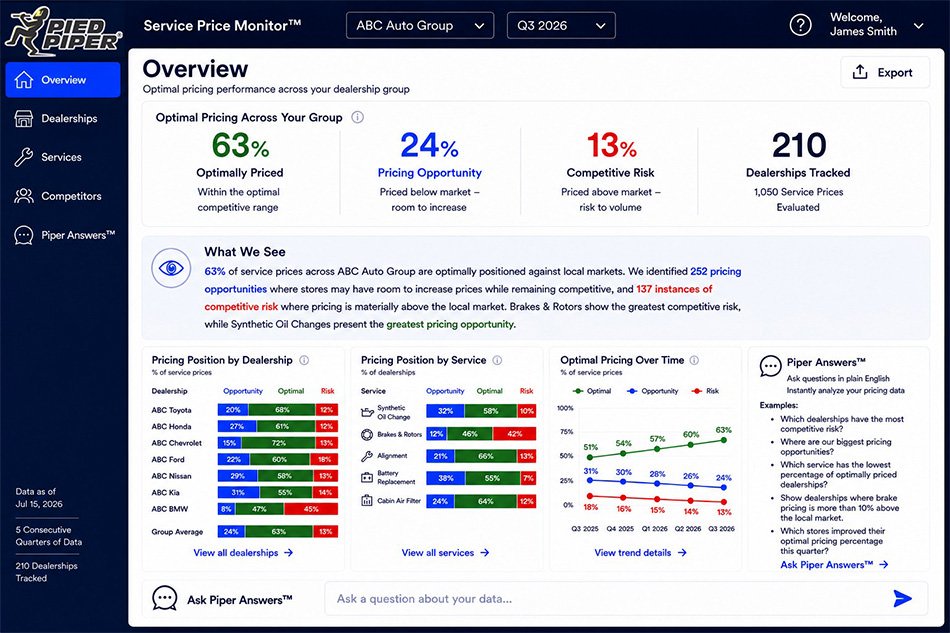This screenshot has width=950, height=633.
Task: Click the Pricing Opportunity link
Action: 430,173
